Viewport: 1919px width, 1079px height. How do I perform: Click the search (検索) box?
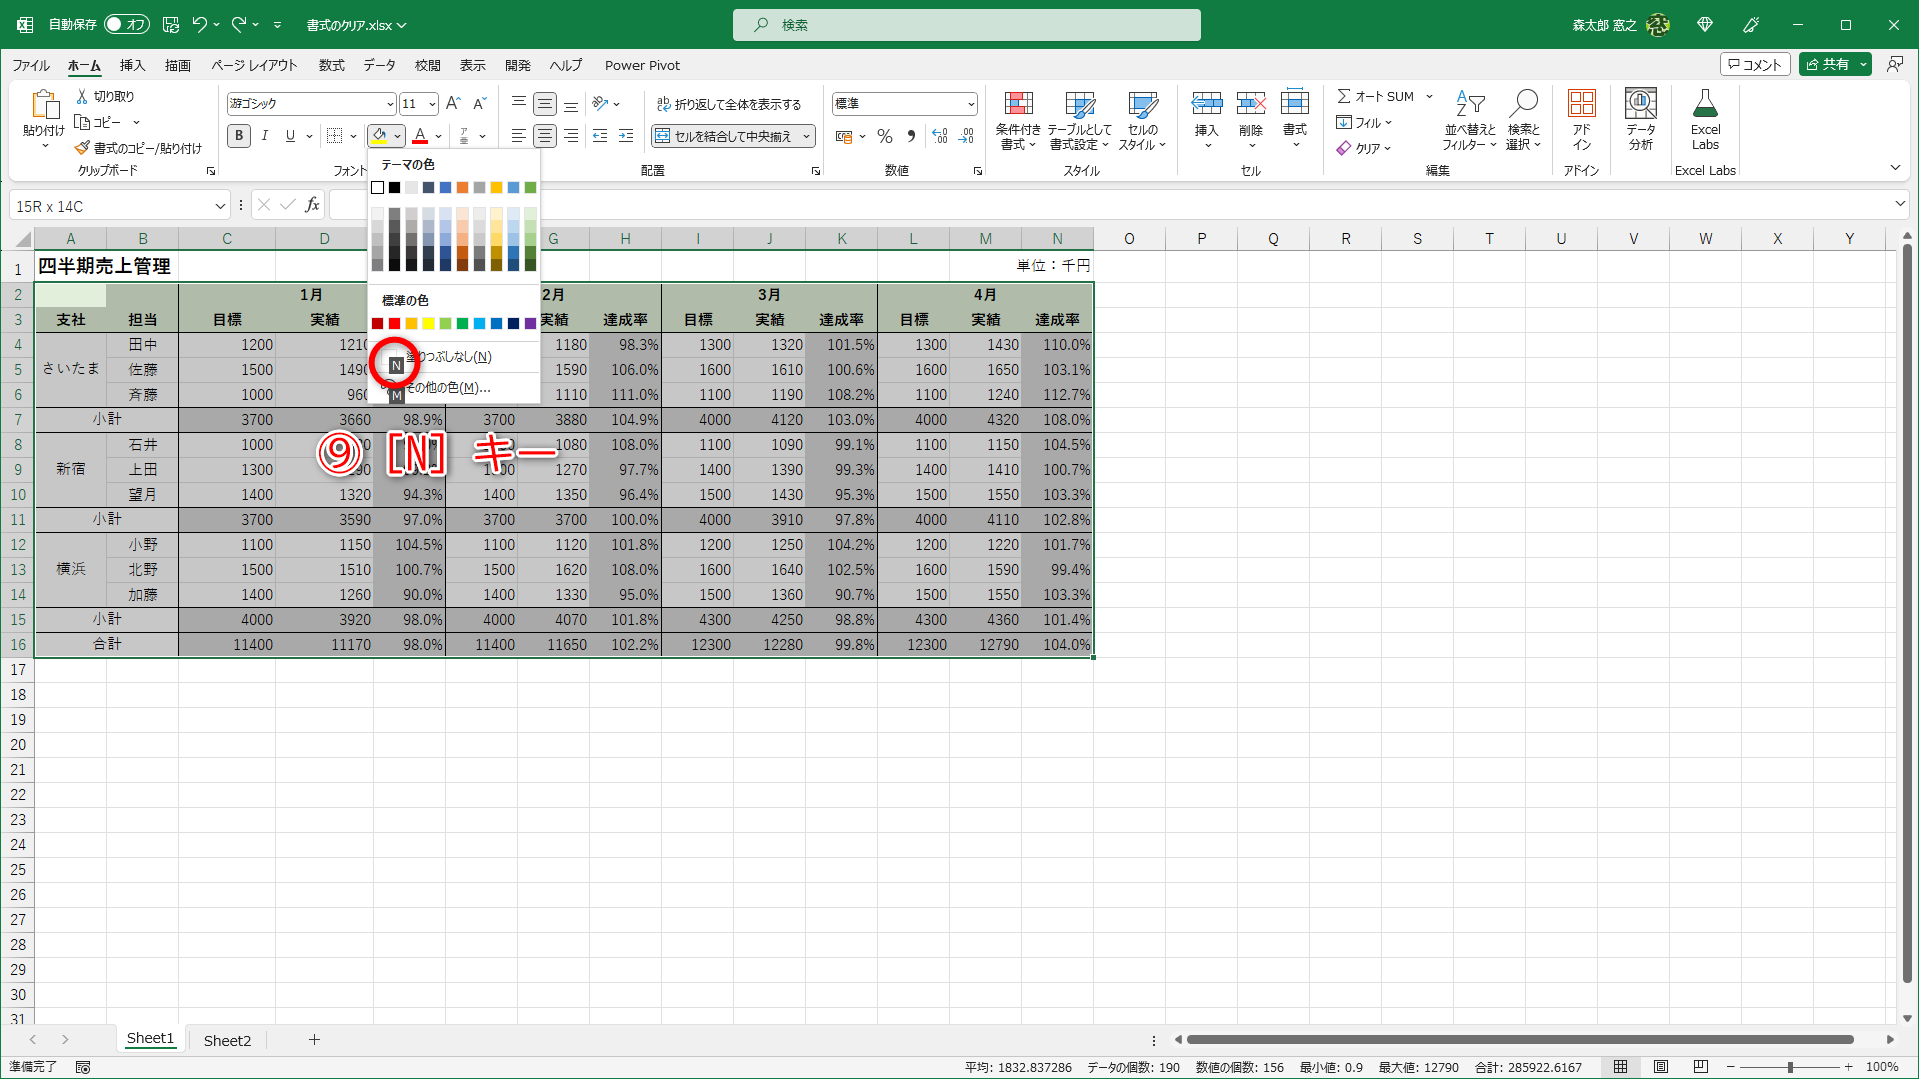pos(966,25)
